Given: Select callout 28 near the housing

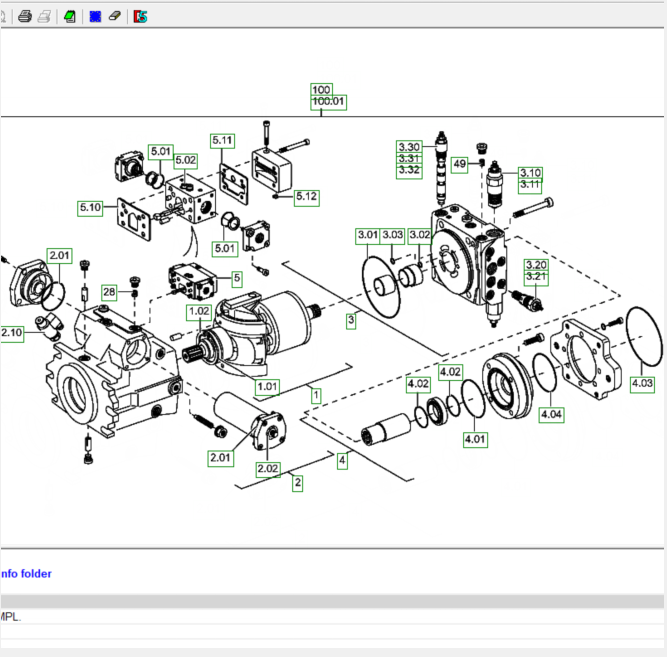Looking at the screenshot, I should [108, 292].
